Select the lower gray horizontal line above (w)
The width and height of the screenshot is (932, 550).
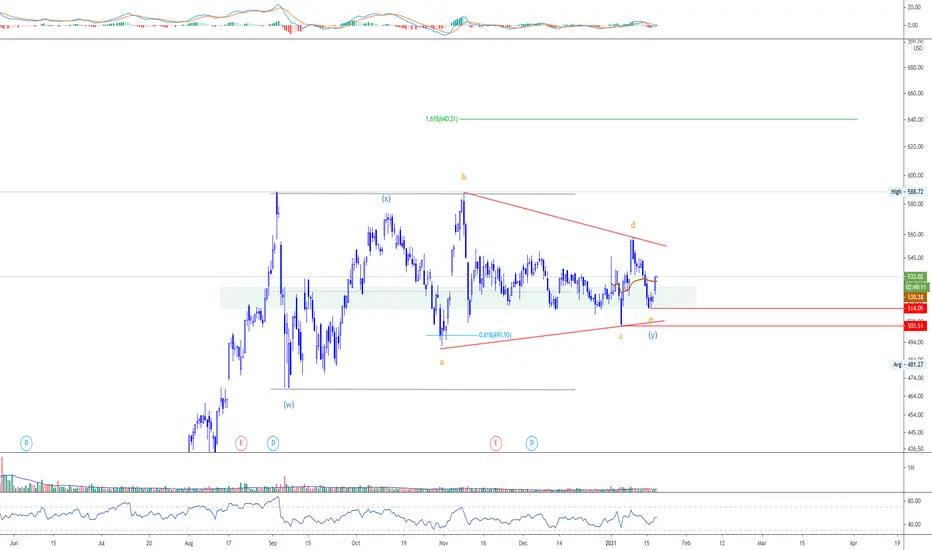[x=423, y=389]
